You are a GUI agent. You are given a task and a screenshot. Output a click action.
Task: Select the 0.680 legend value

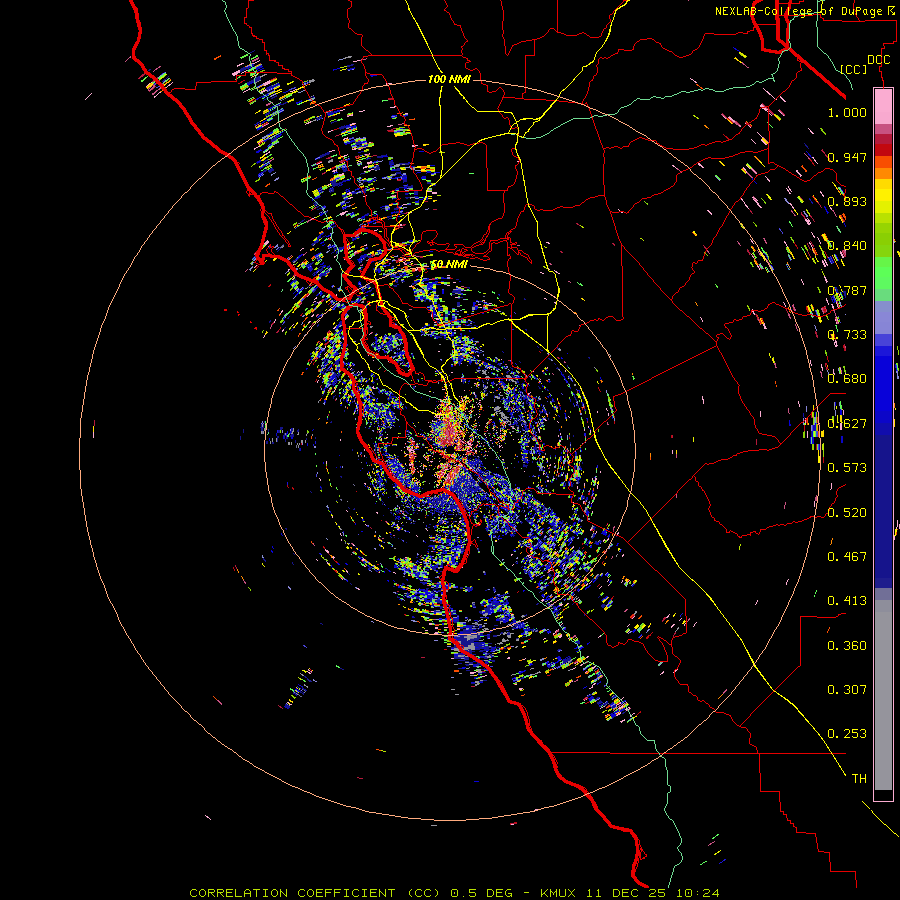tap(847, 379)
